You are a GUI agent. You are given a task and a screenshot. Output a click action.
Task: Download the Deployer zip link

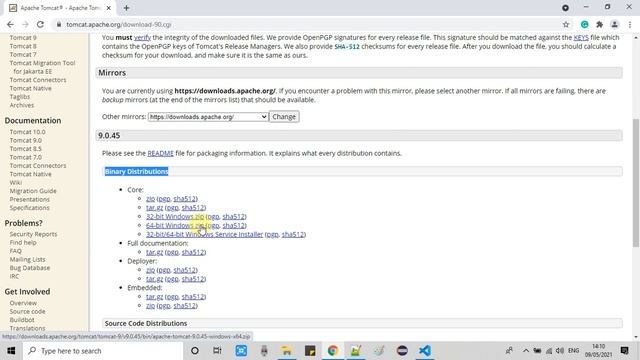pos(151,270)
